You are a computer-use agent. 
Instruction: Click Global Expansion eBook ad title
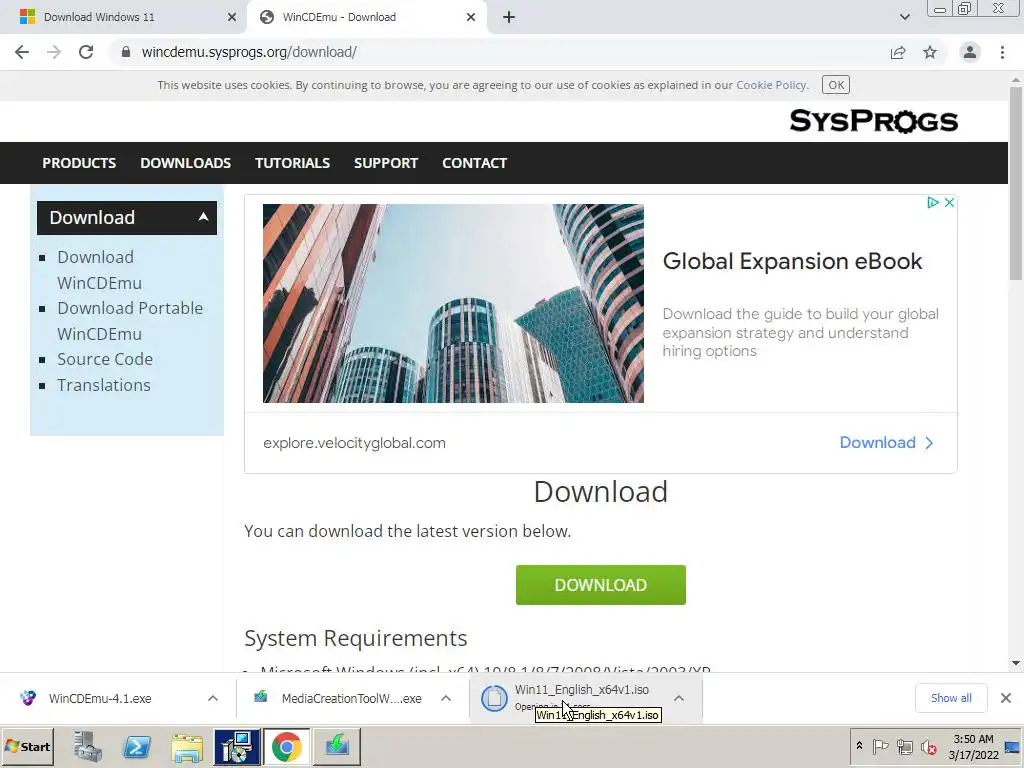tap(792, 261)
